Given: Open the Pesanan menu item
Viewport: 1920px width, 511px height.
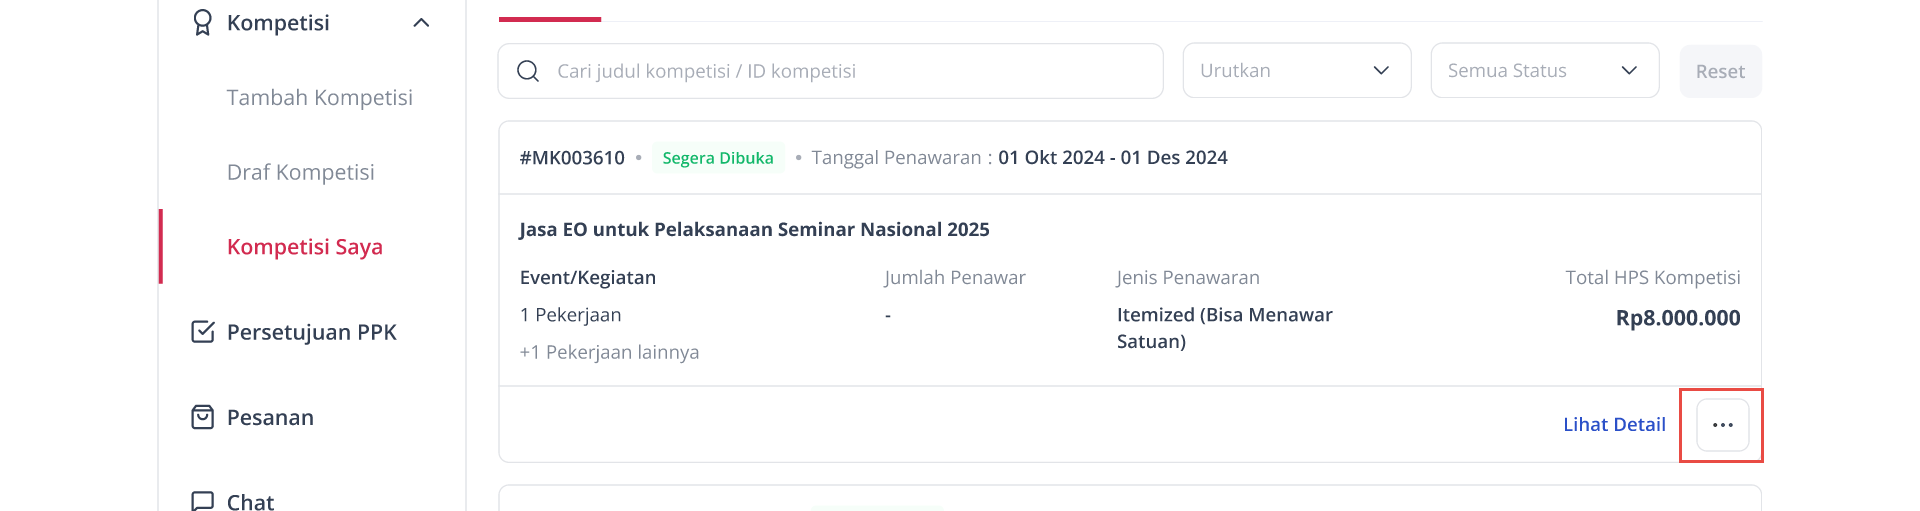Looking at the screenshot, I should point(270,417).
